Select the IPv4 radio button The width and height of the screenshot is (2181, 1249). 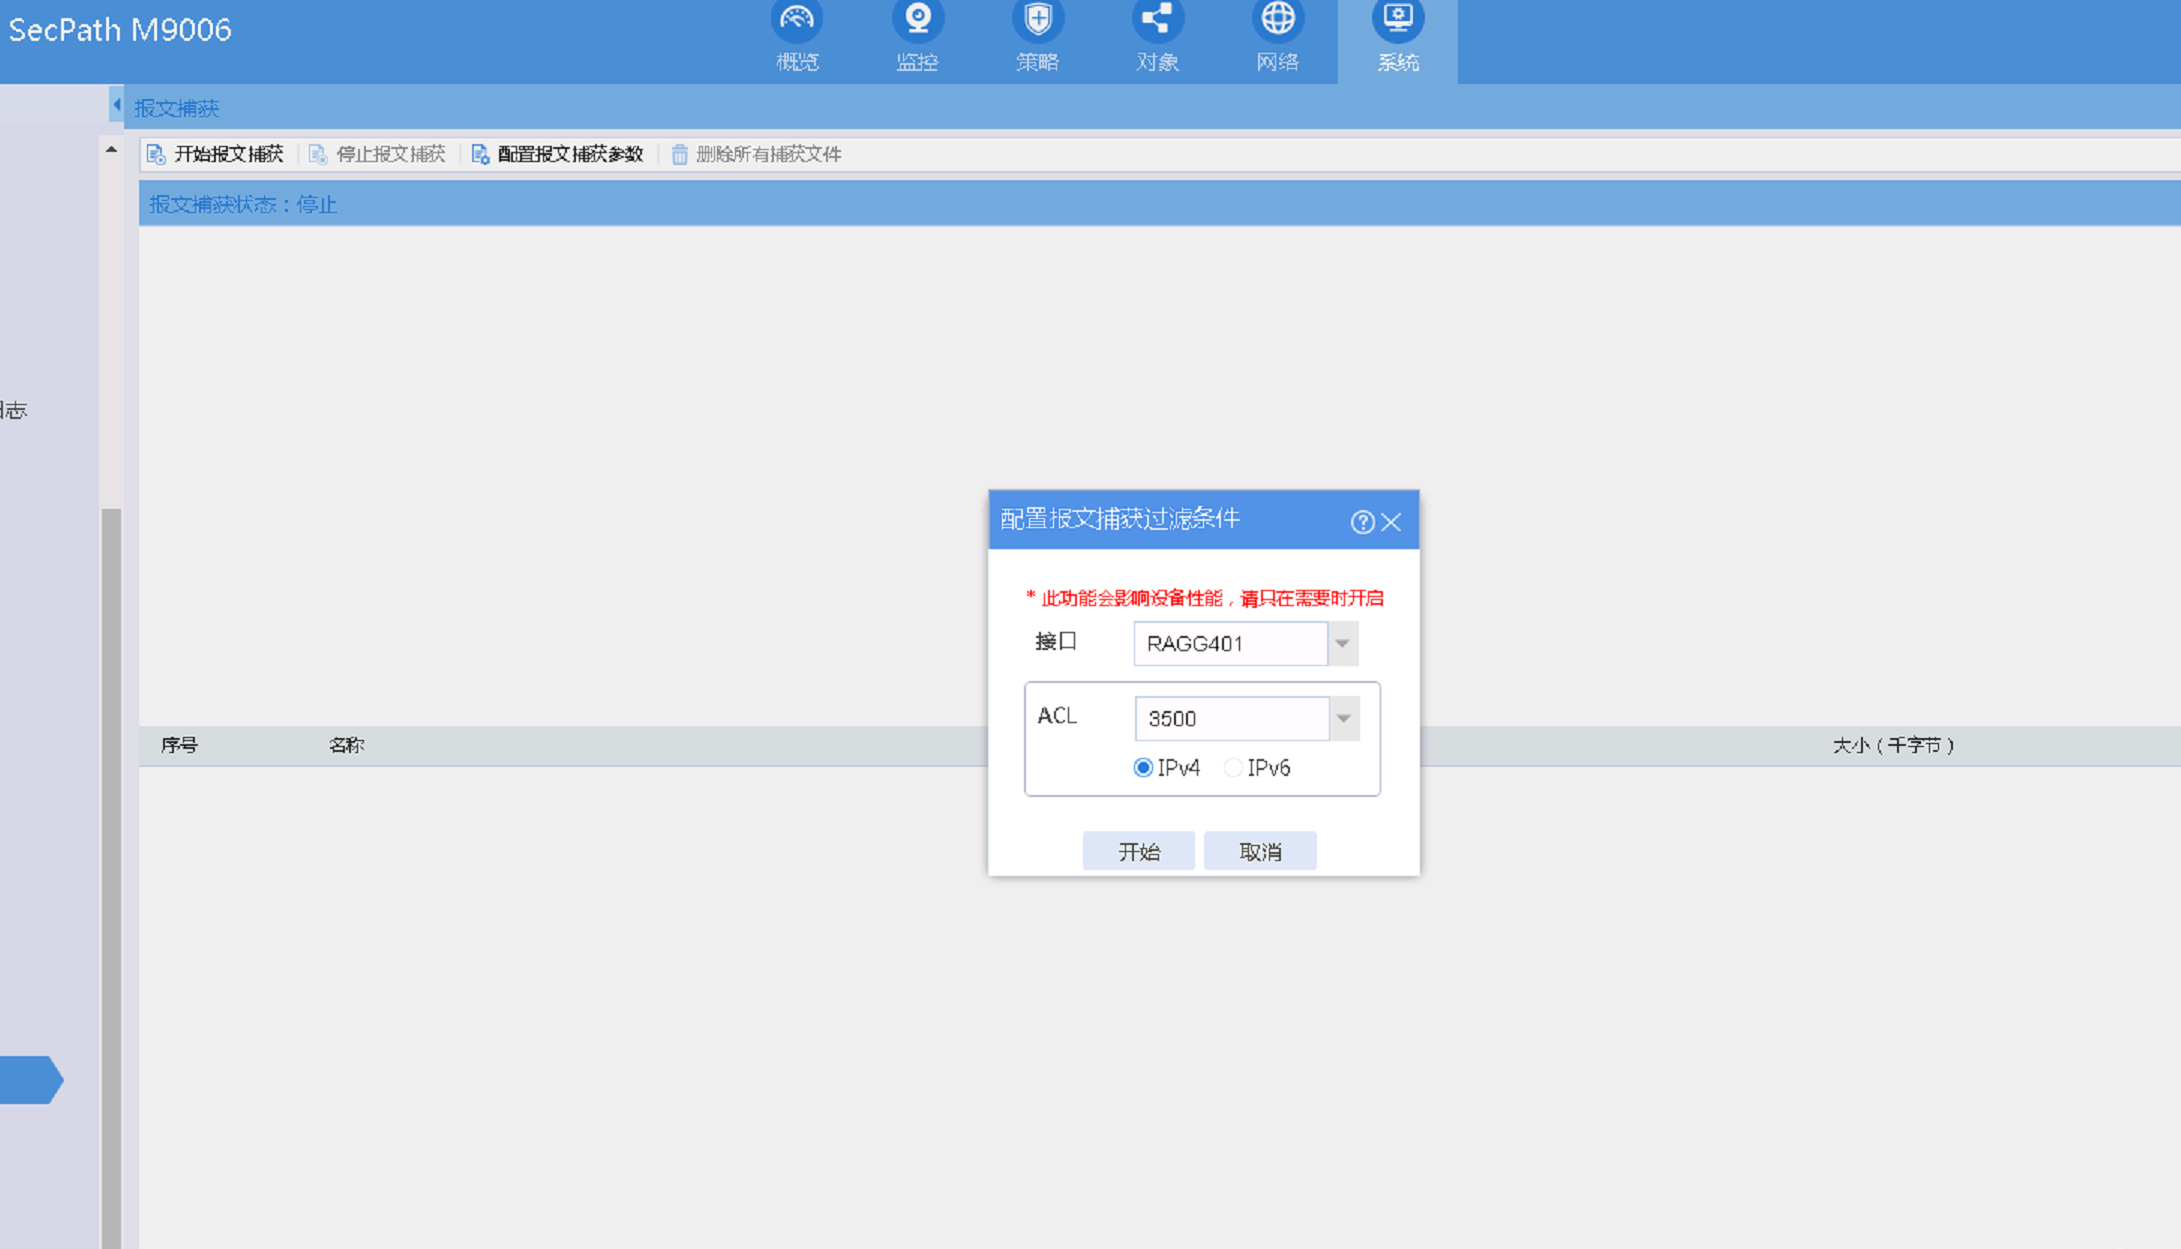point(1143,767)
